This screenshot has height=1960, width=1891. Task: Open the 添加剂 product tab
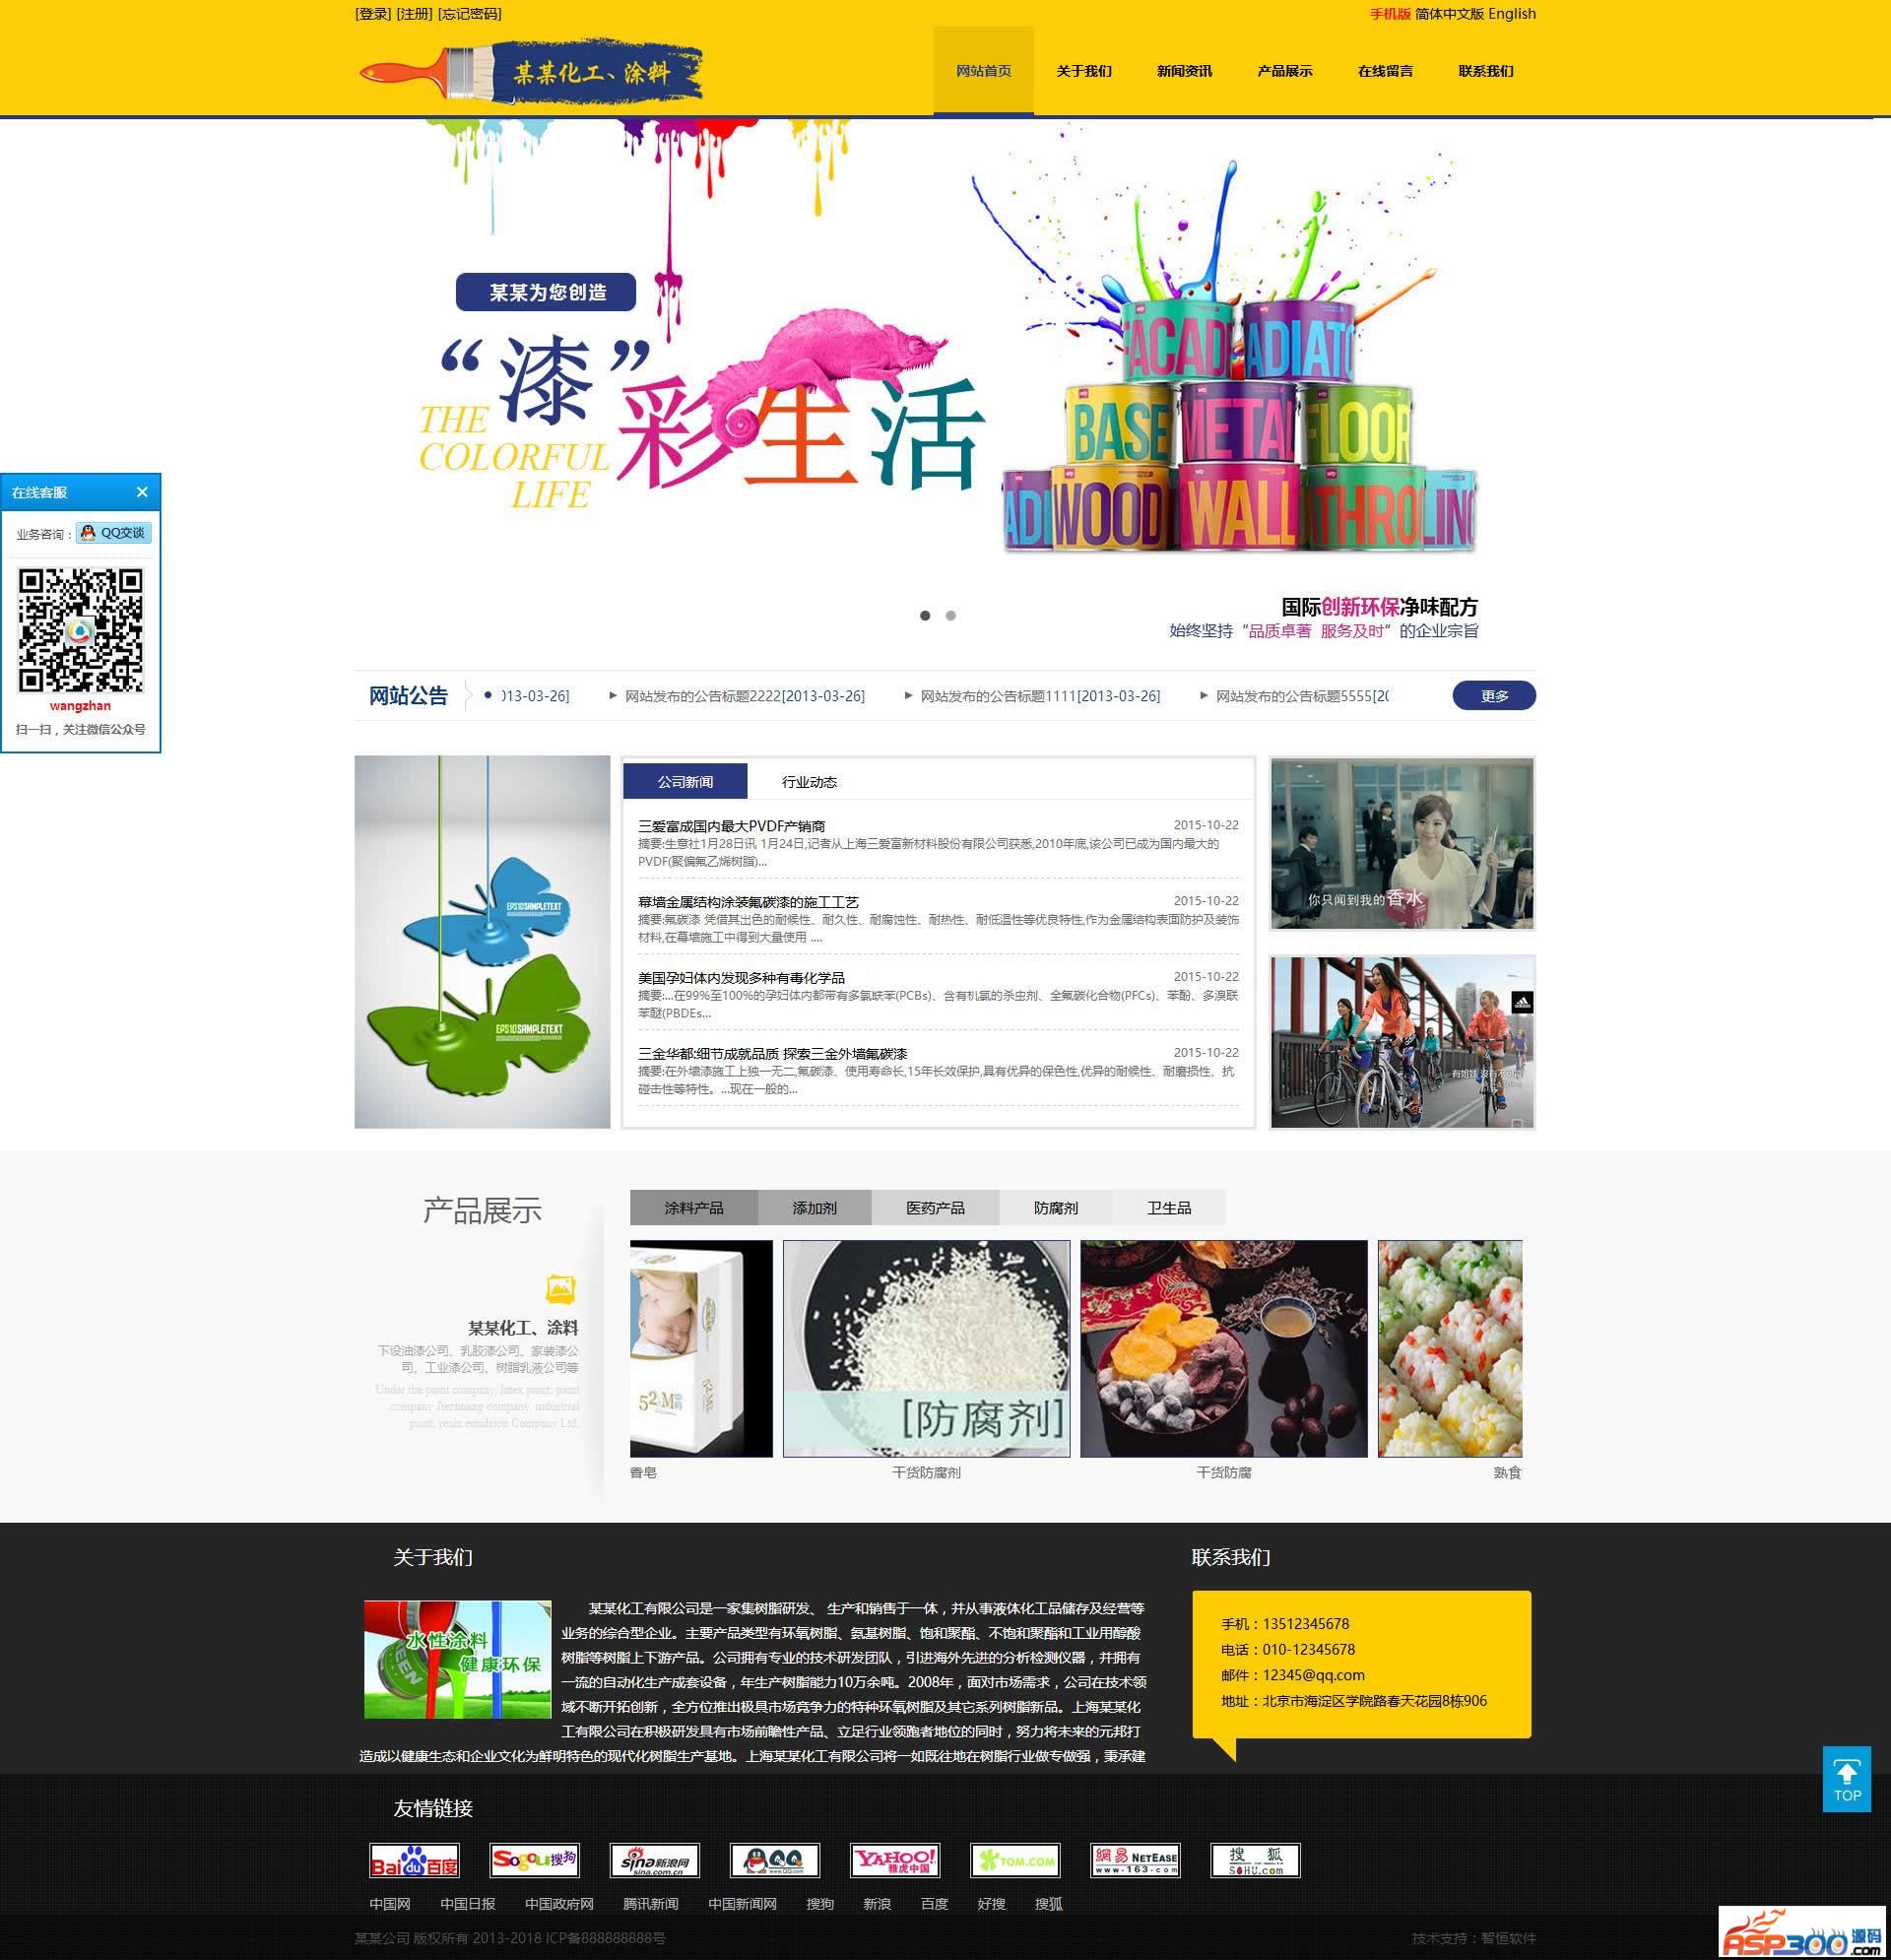[814, 1208]
